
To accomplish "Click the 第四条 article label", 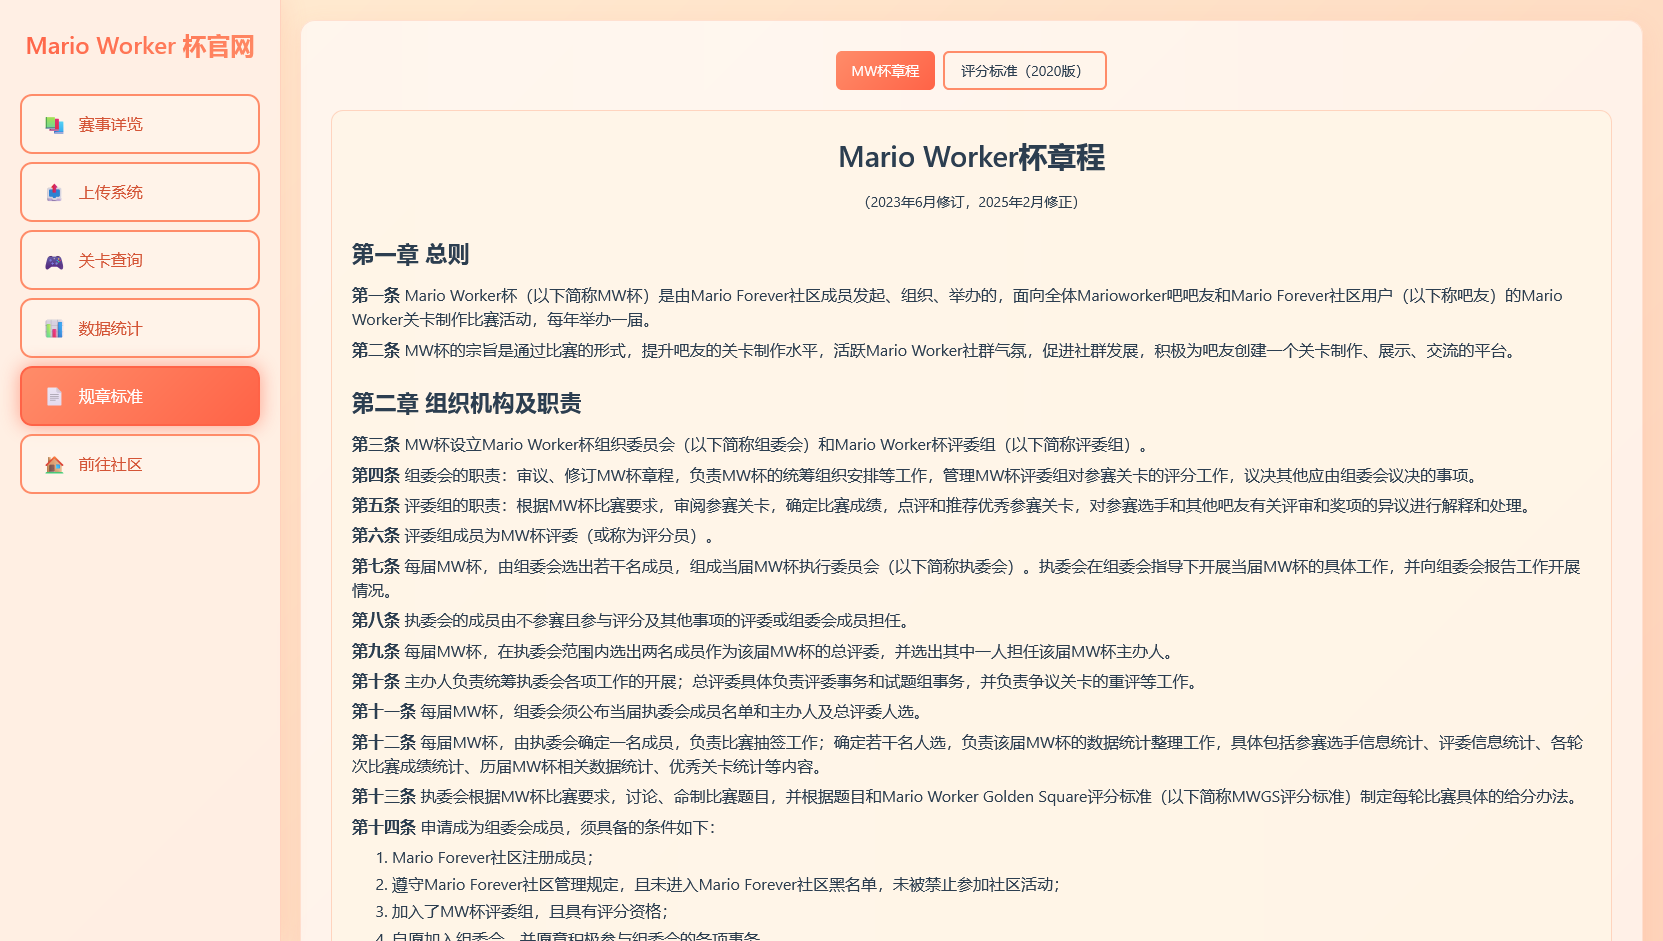I will [x=376, y=475].
